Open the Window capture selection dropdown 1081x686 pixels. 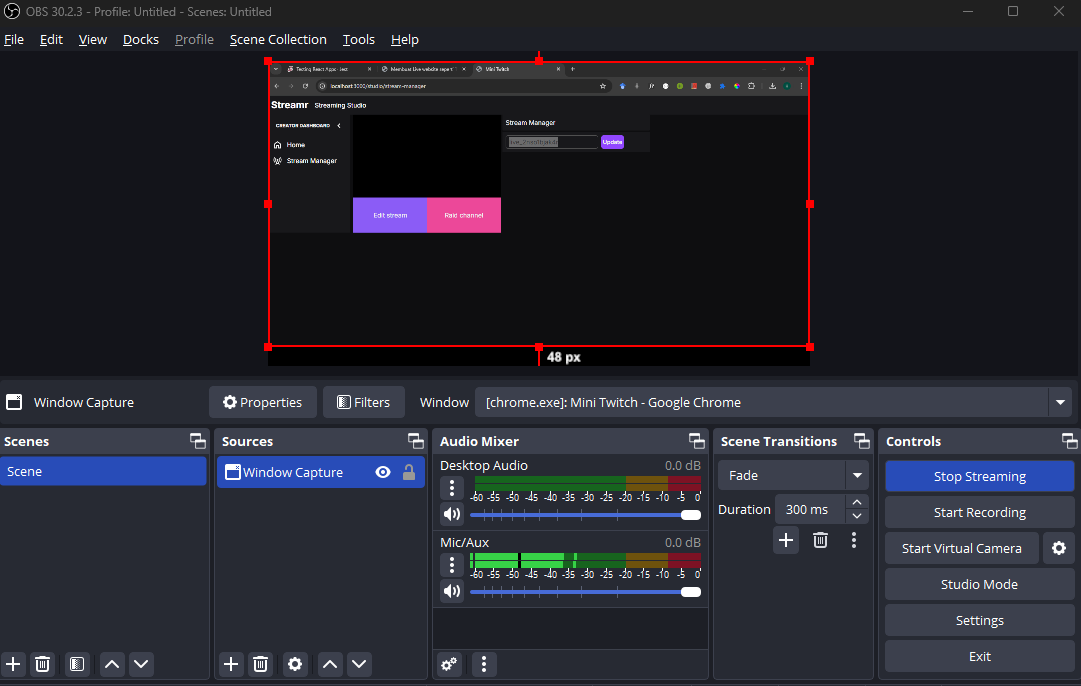[x=1060, y=402]
